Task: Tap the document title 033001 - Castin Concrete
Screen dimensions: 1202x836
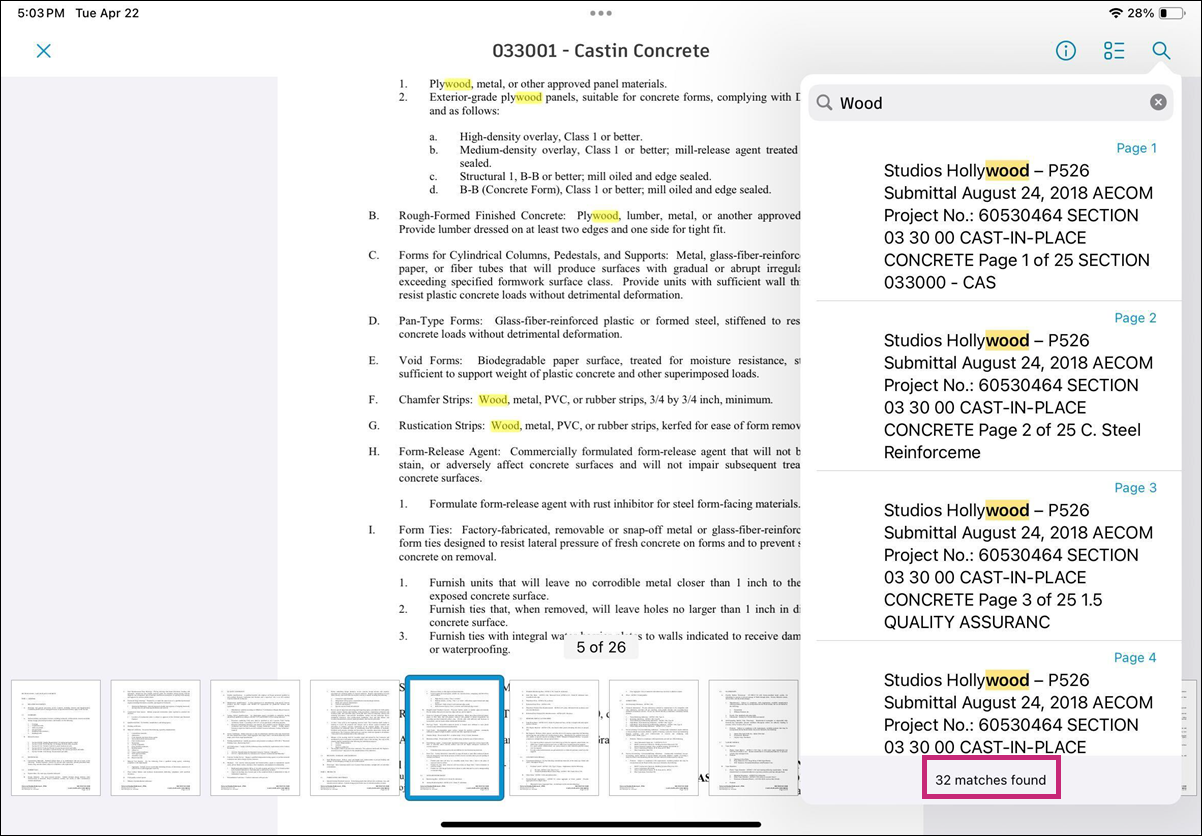Action: [601, 51]
